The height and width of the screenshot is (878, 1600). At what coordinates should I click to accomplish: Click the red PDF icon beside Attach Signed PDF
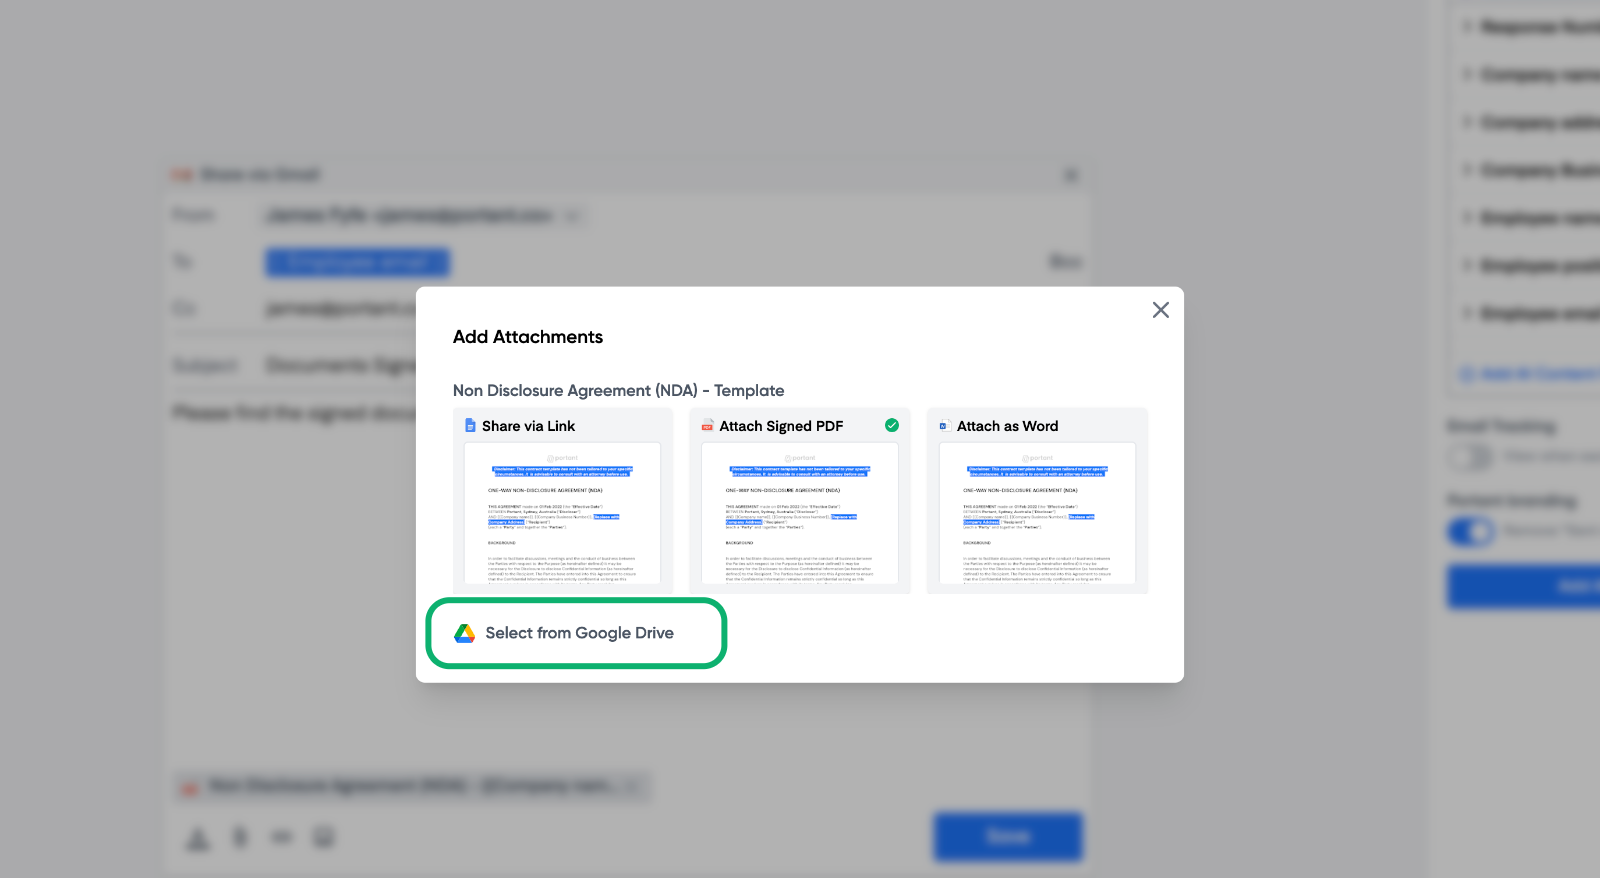tap(707, 426)
